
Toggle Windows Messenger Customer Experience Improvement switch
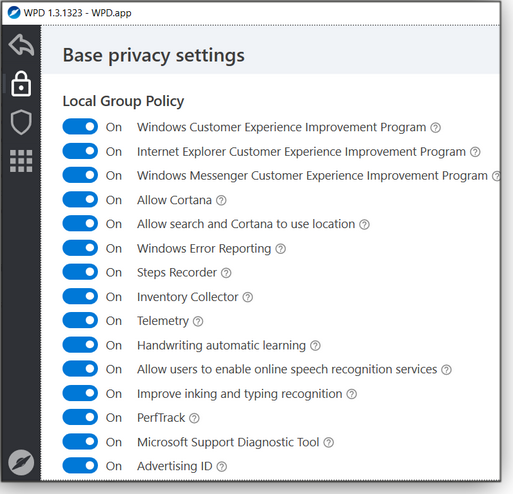tap(80, 175)
